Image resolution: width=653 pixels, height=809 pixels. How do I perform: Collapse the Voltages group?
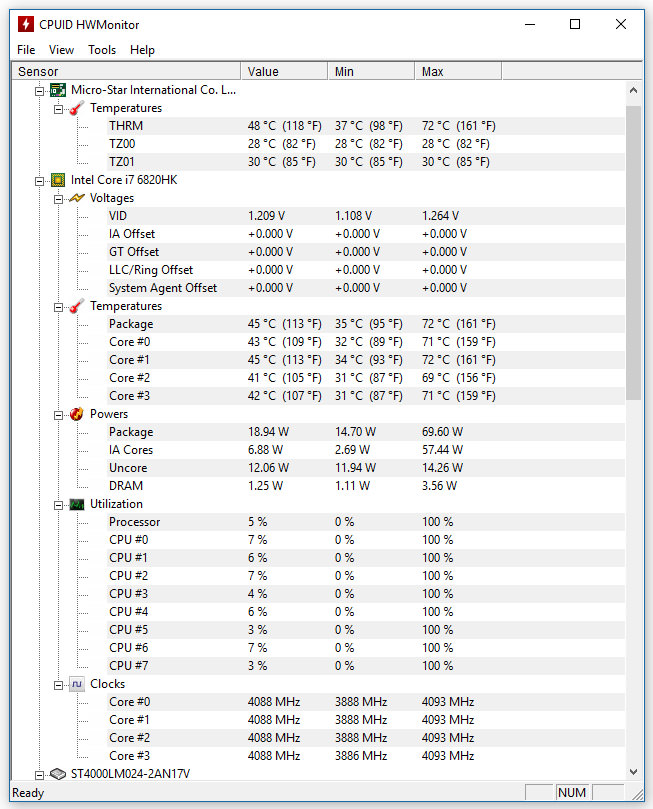(x=58, y=199)
